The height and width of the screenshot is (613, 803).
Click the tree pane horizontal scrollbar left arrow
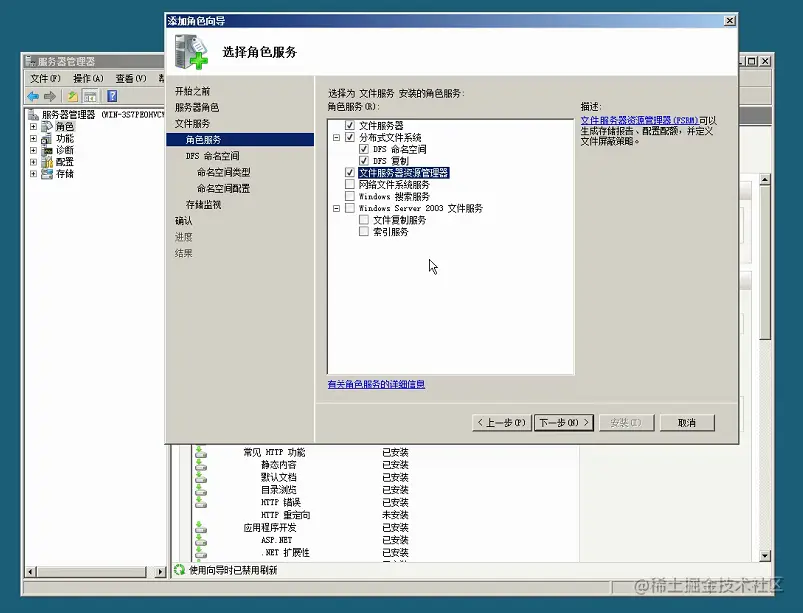(x=31, y=572)
